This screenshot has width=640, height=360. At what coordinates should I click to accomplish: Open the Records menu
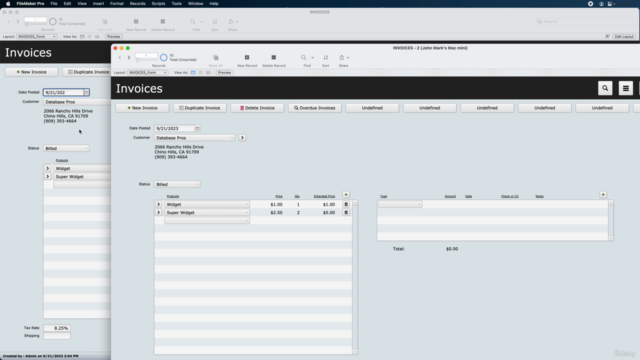point(138,4)
